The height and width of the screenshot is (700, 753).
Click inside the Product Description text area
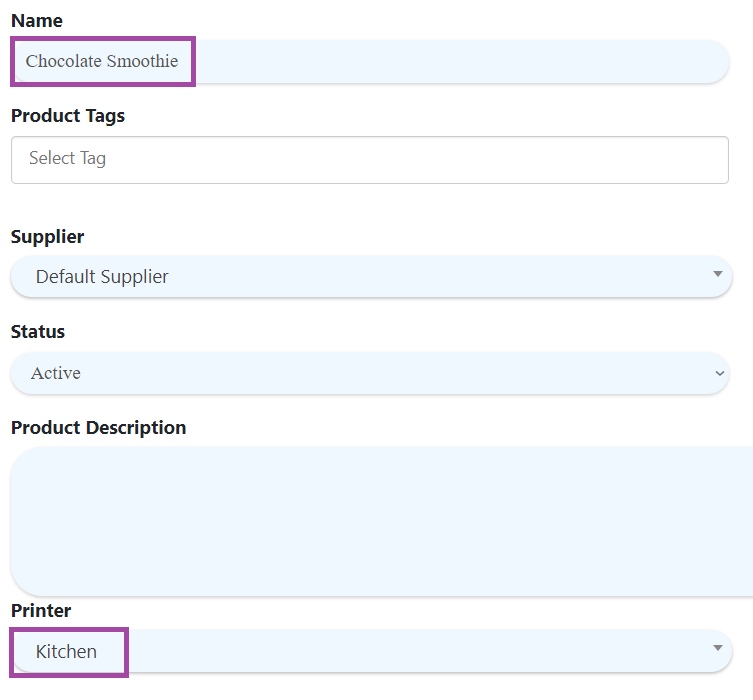pyautogui.click(x=382, y=521)
